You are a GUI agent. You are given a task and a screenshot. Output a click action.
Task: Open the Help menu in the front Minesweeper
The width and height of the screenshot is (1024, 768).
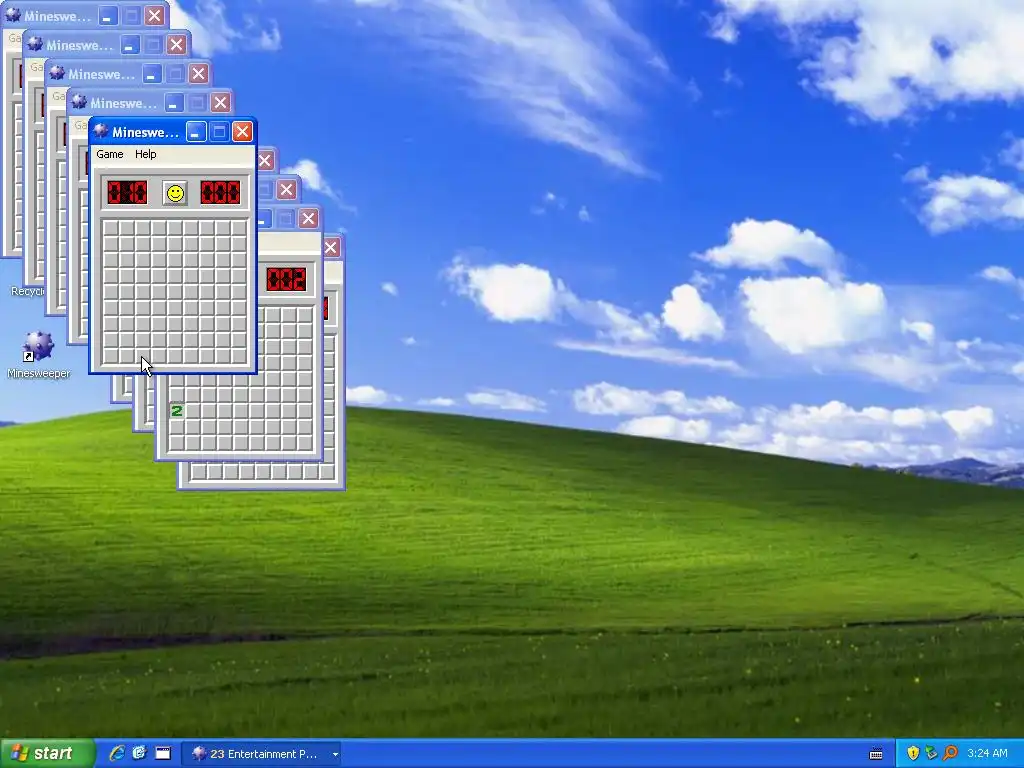pyautogui.click(x=146, y=154)
